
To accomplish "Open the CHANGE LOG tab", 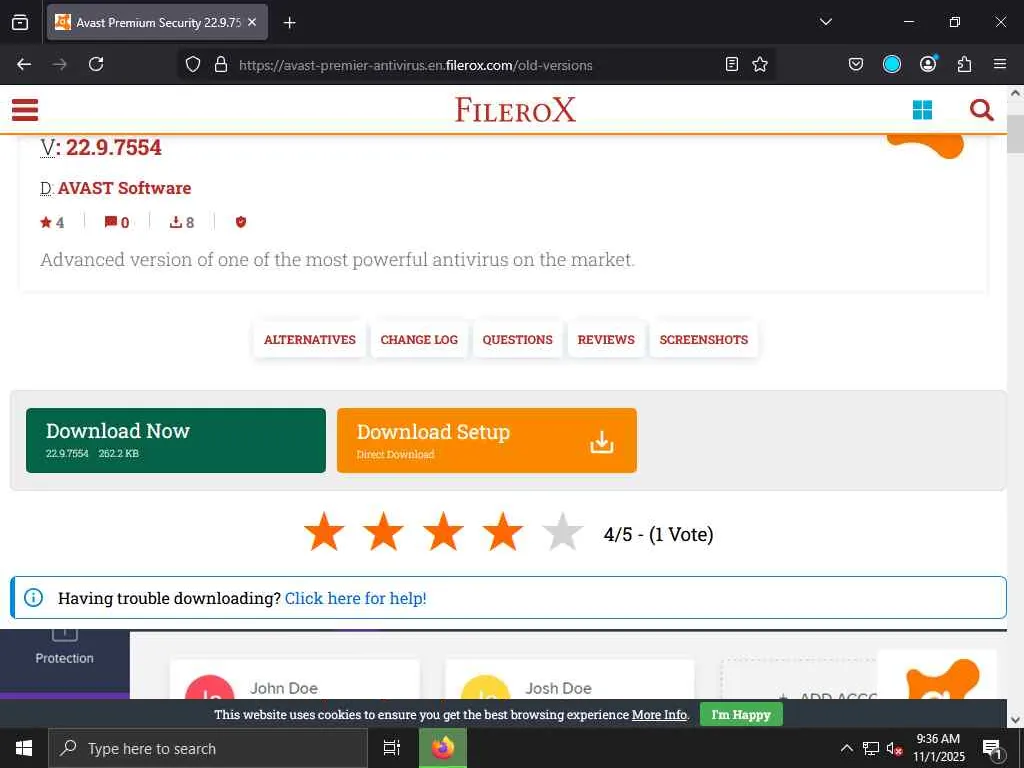I will 419,340.
